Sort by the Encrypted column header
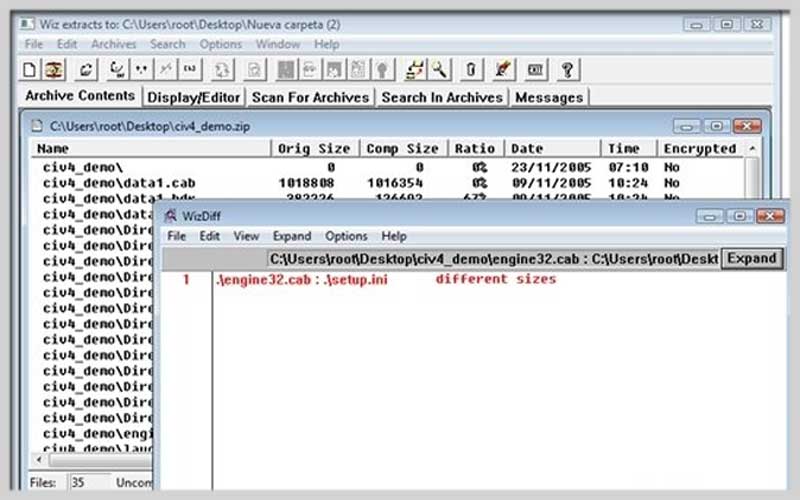The image size is (800, 500). click(x=700, y=148)
